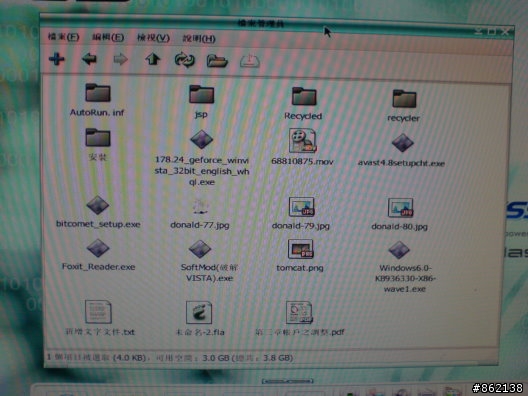
Task: Select the 68810875.mov video file icon
Action: [302, 141]
